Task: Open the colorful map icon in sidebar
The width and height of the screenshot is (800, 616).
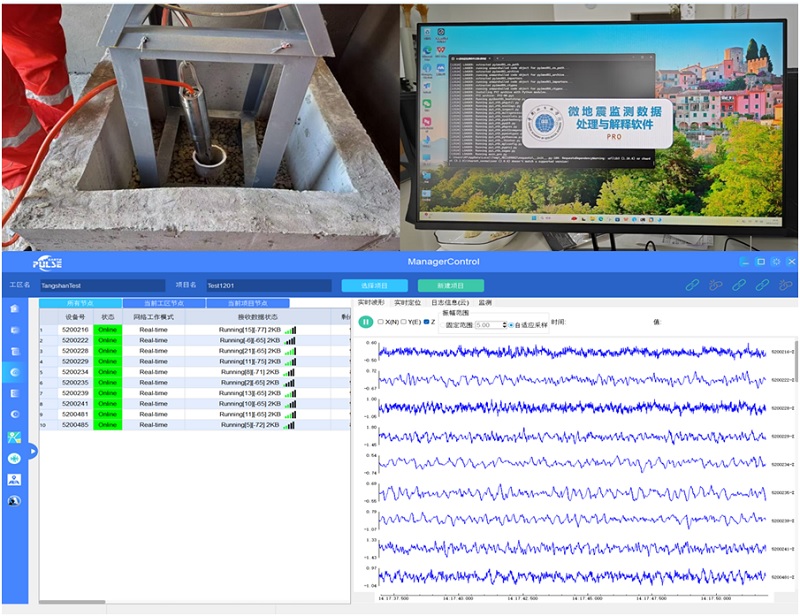Action: 14,437
